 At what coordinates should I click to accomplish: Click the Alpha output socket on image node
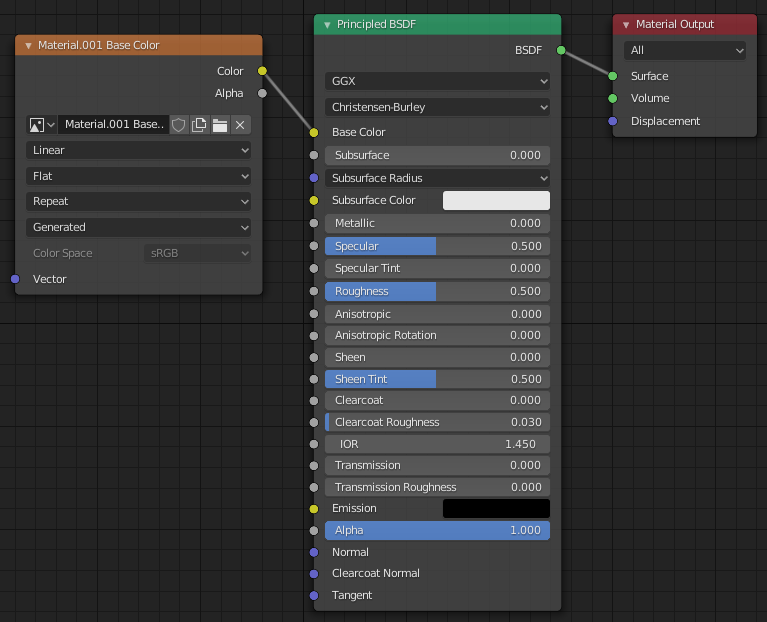pos(262,93)
